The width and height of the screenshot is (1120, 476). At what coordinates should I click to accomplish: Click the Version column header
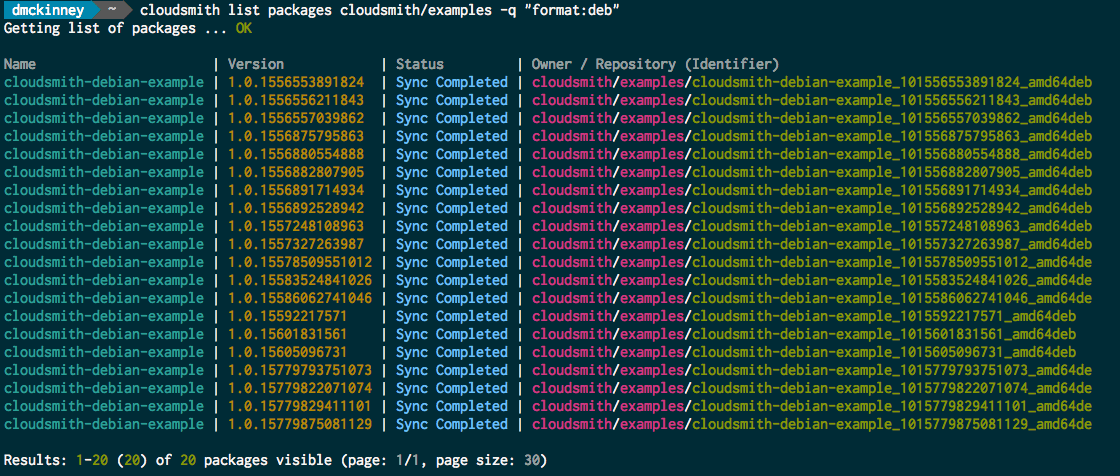click(256, 64)
